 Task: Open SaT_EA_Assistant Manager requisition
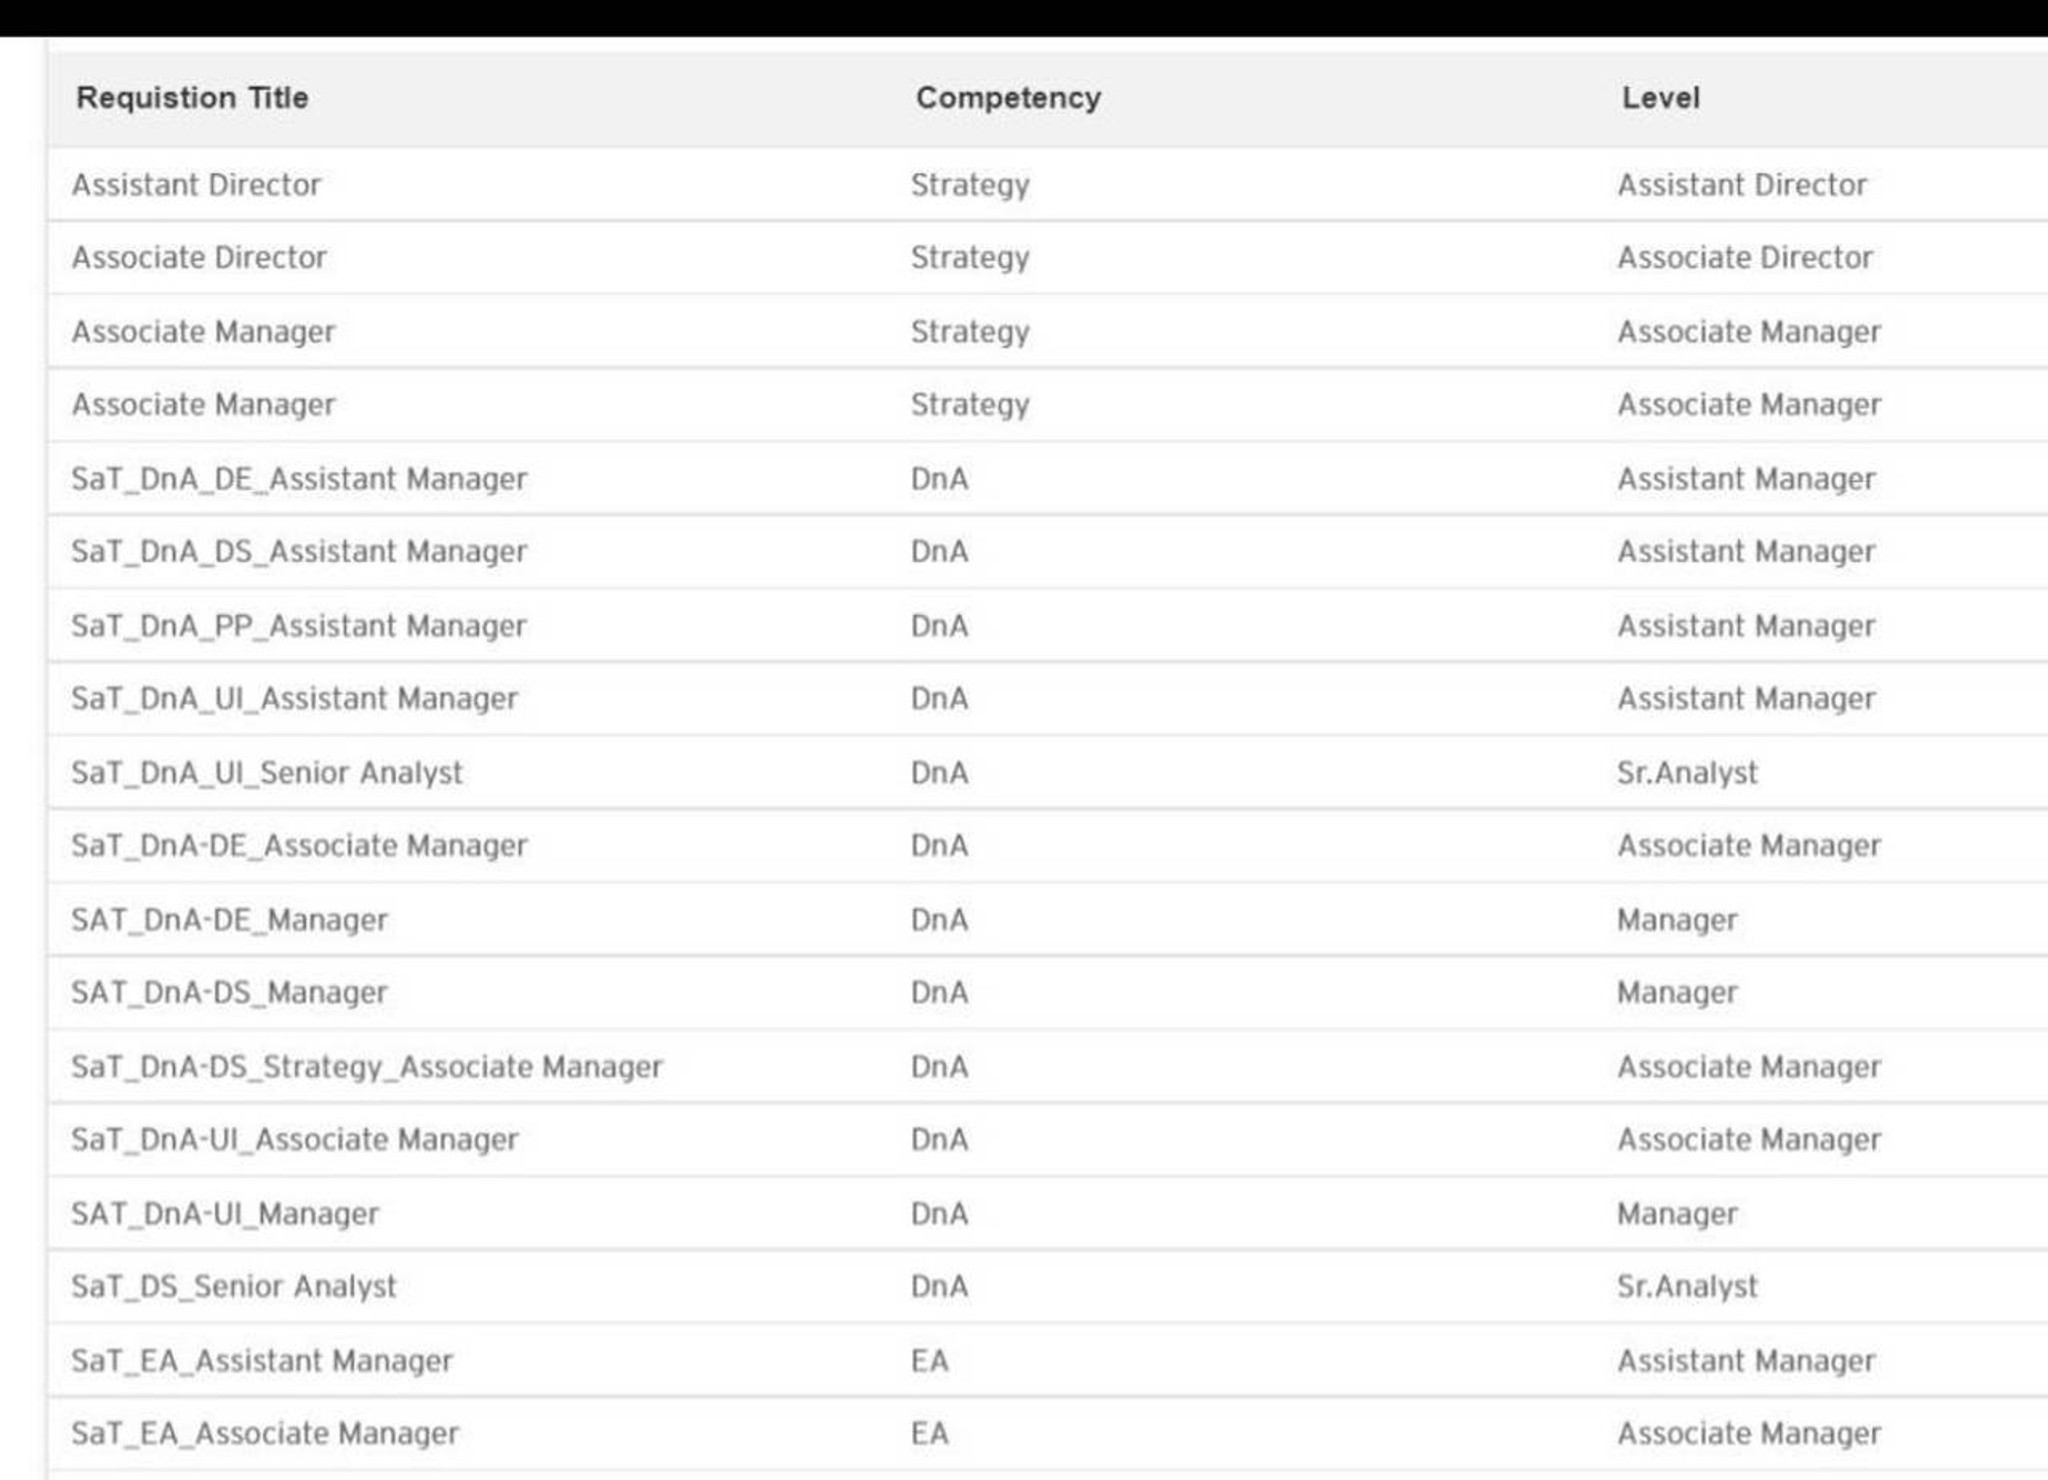pos(262,1361)
